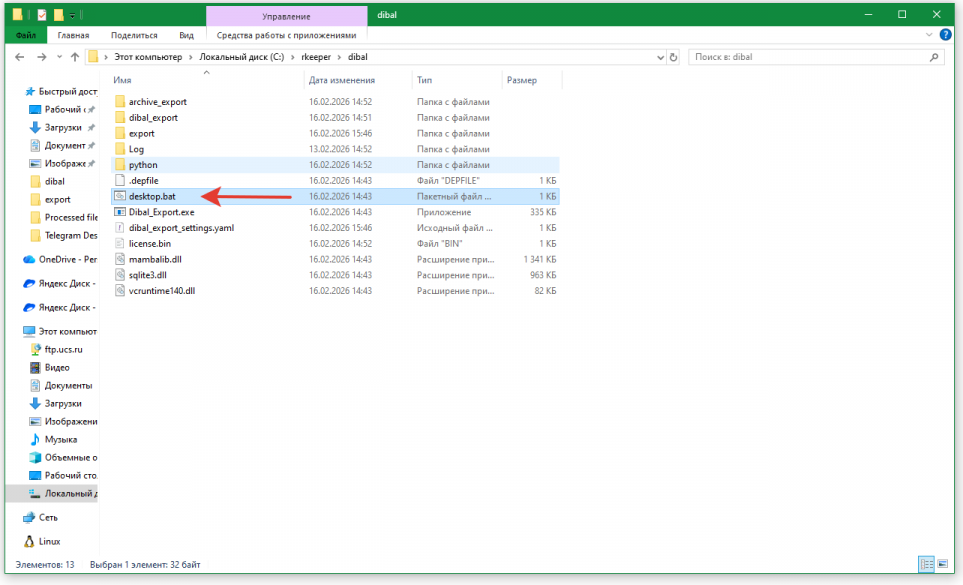Sort files by the Дата изменения column
The image size is (963, 585).
(340, 80)
